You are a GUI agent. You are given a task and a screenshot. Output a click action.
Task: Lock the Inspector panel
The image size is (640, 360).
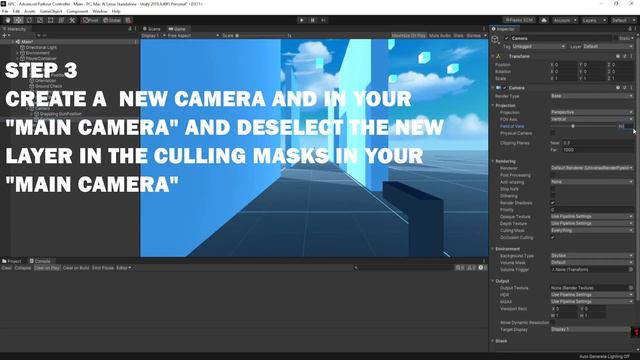(630, 29)
